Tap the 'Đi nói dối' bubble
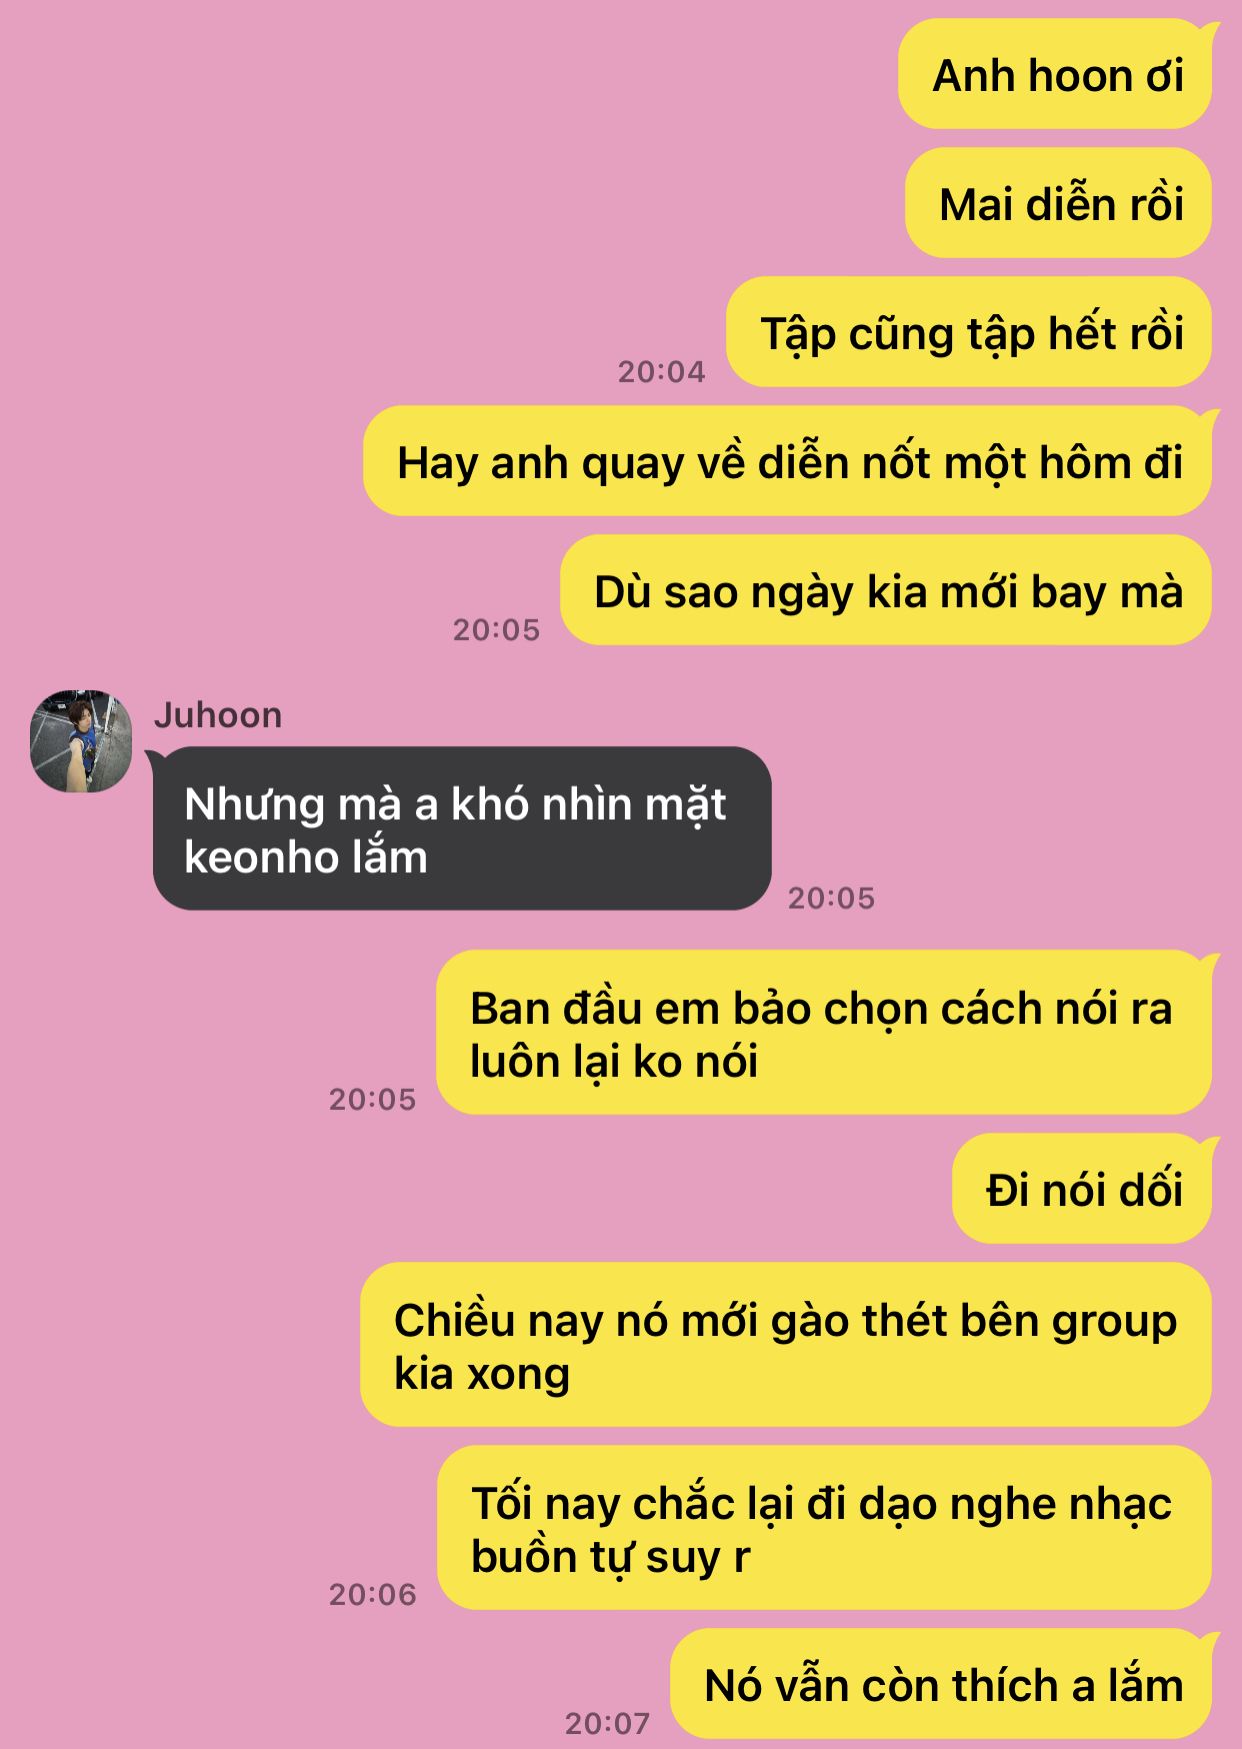This screenshot has width=1242, height=1749. tap(1083, 1189)
